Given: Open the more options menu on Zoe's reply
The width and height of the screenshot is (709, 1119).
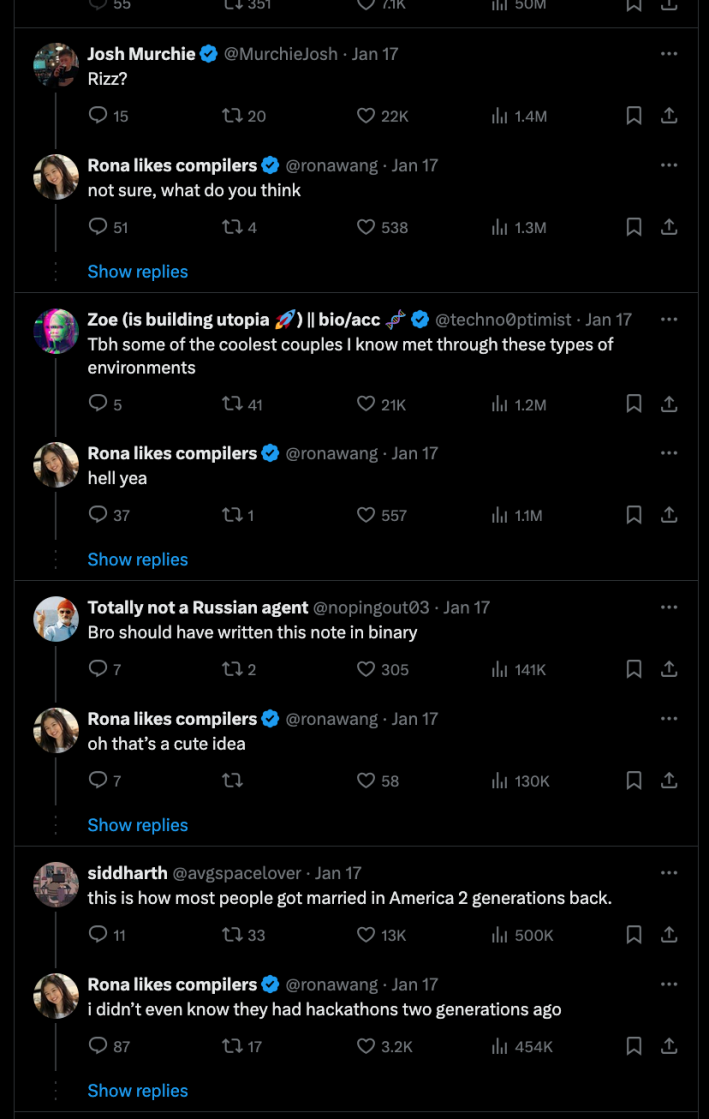Looking at the screenshot, I should [668, 318].
